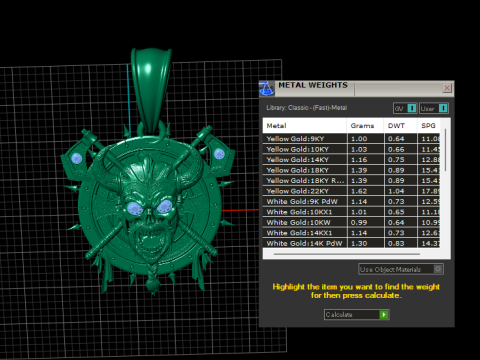Click the SPG column header
The width and height of the screenshot is (480, 360).
(429, 126)
